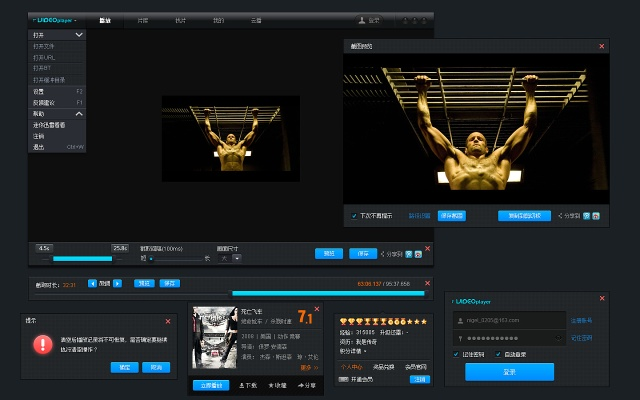The height and width of the screenshot is (400, 640).
Task: Click the share icon in the screenshot preview panel
Action: (x=561, y=215)
